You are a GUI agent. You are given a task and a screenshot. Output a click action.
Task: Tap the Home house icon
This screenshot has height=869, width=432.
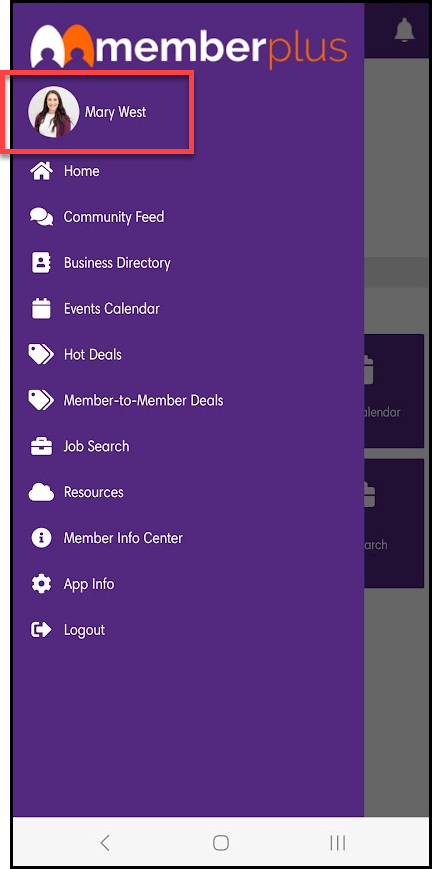coord(42,171)
